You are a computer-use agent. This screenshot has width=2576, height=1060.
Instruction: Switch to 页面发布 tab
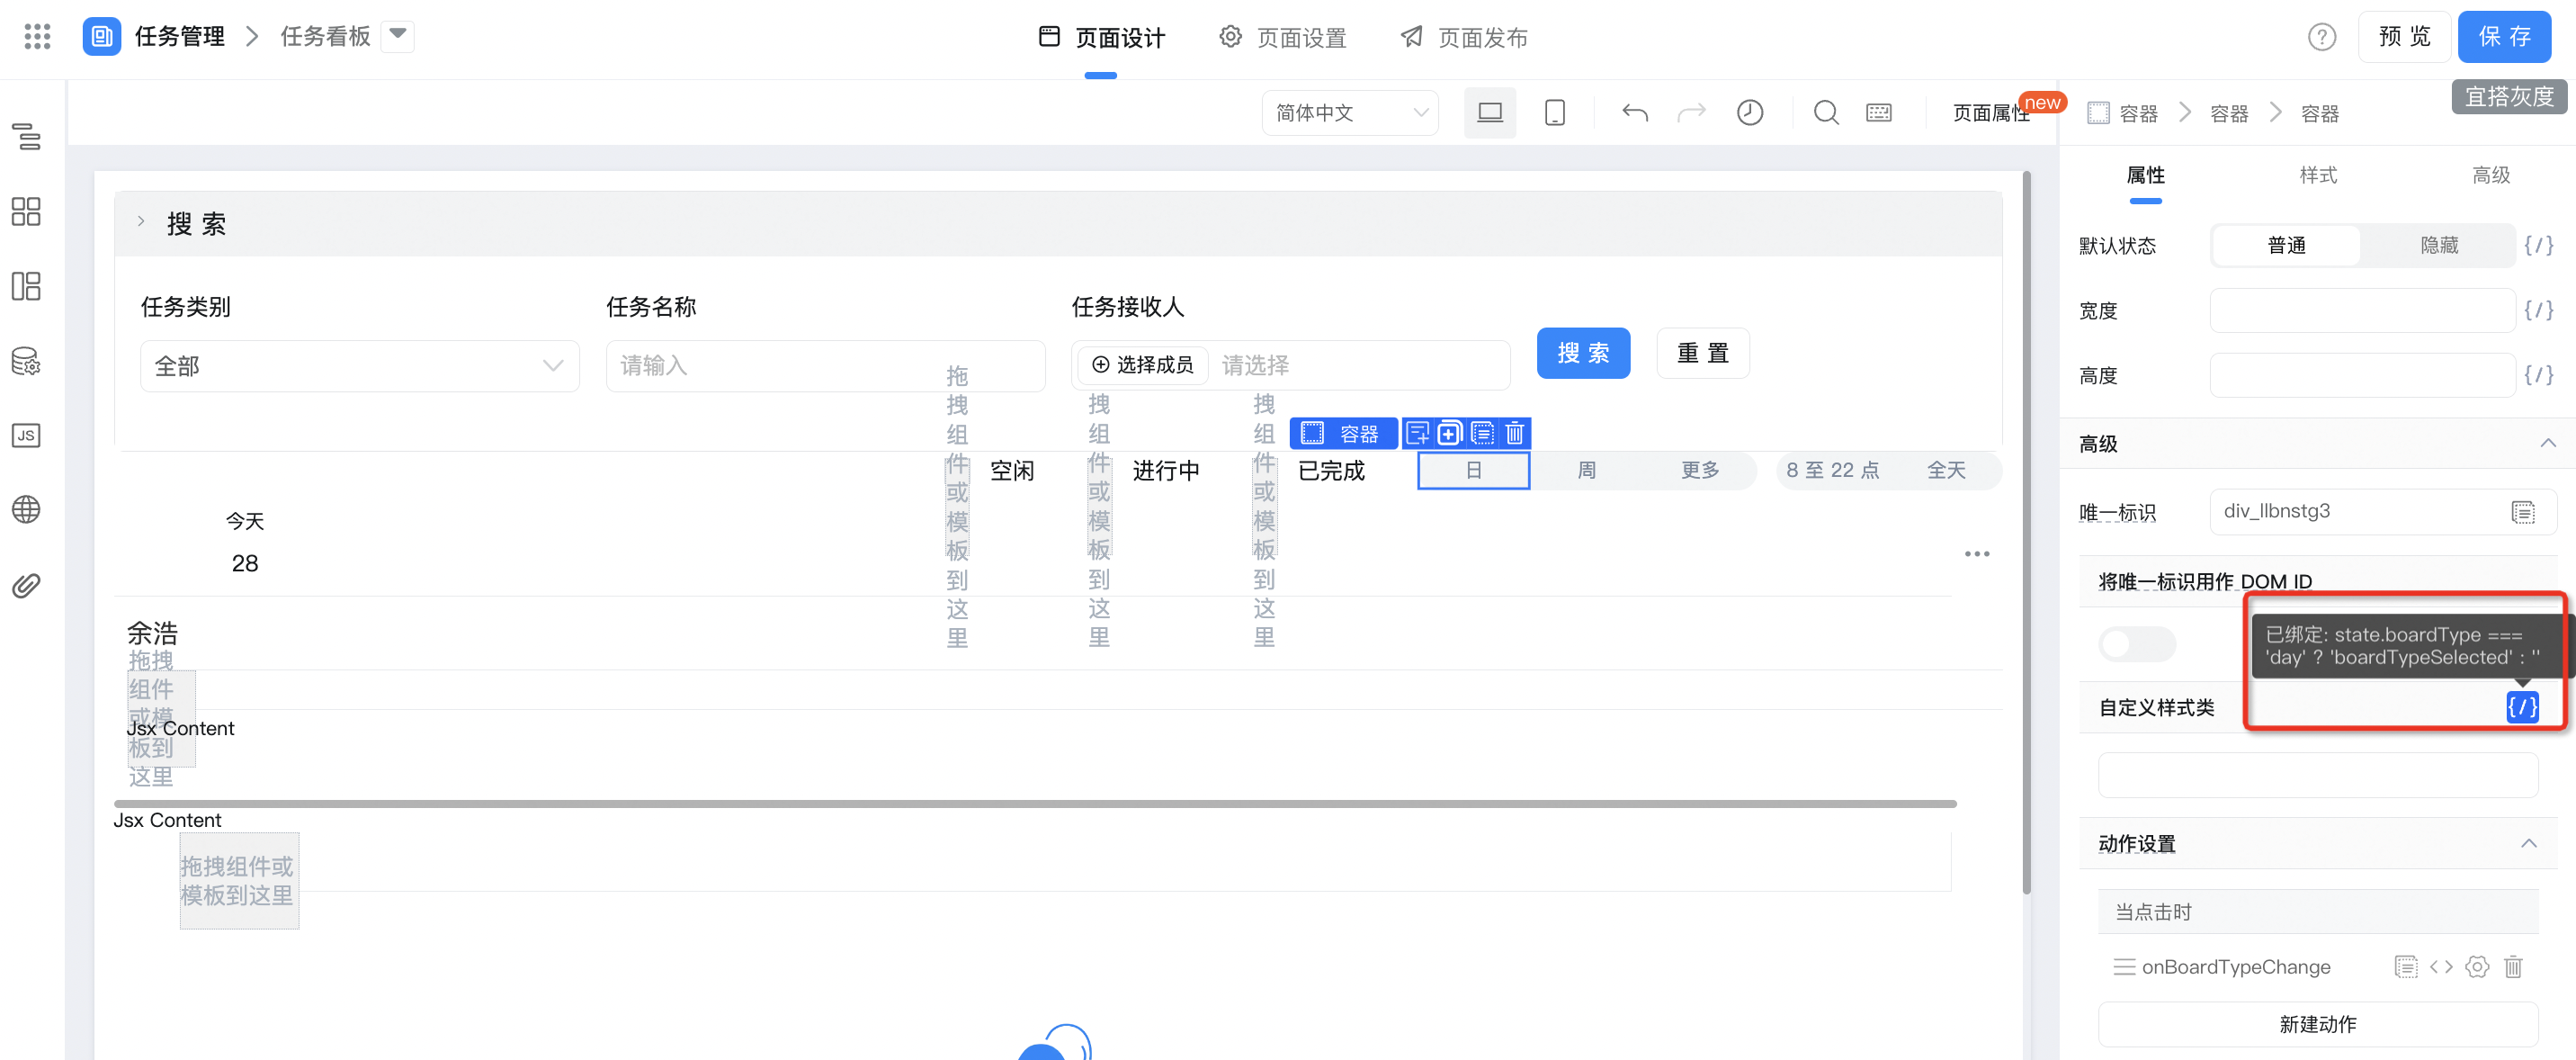[x=1464, y=38]
